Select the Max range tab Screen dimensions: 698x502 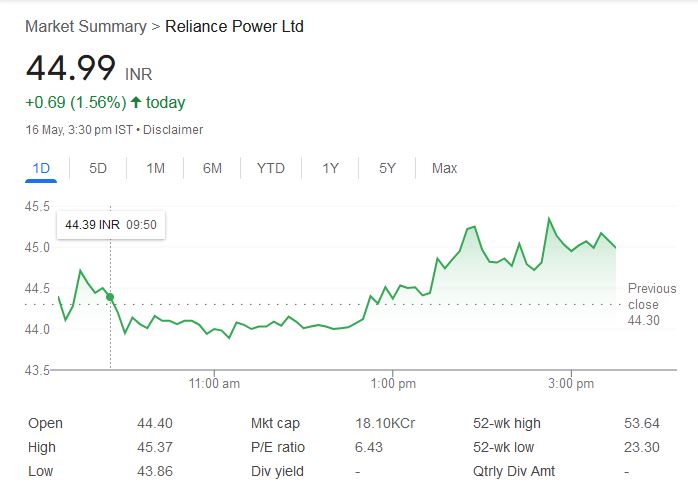coord(444,168)
